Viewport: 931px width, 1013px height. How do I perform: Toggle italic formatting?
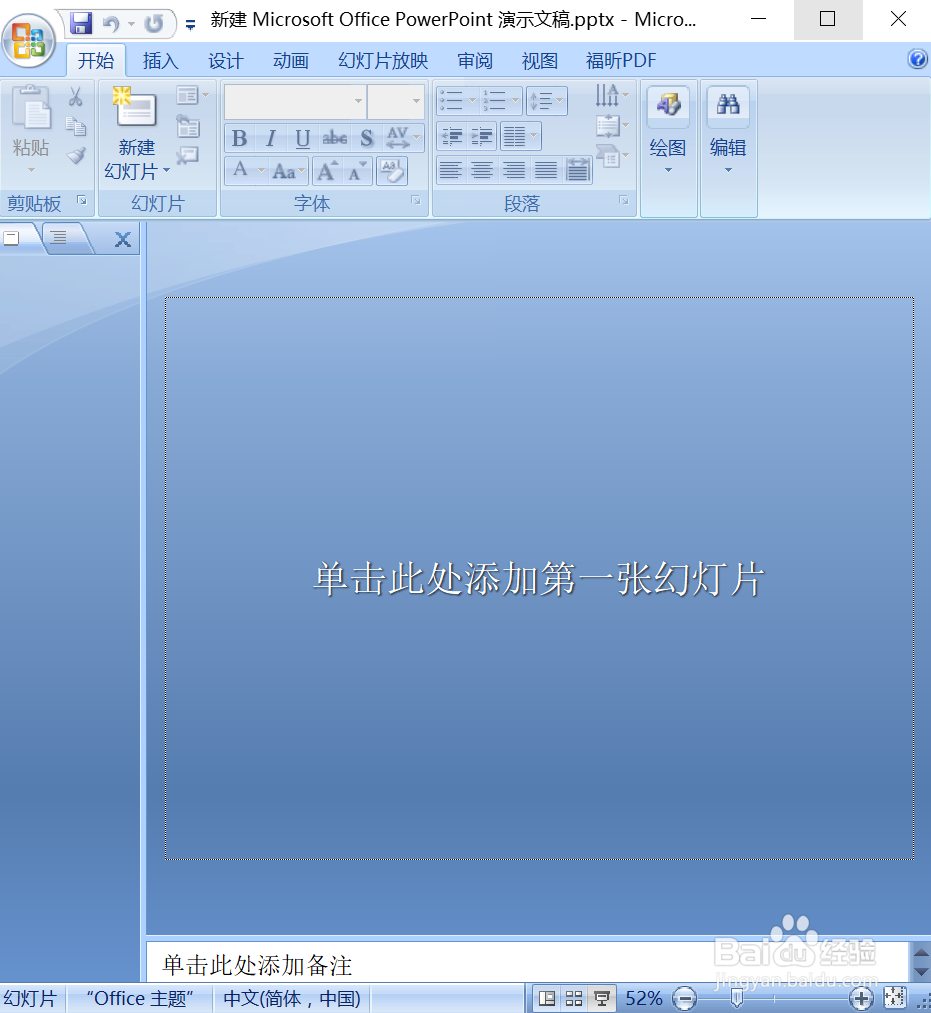(x=269, y=137)
